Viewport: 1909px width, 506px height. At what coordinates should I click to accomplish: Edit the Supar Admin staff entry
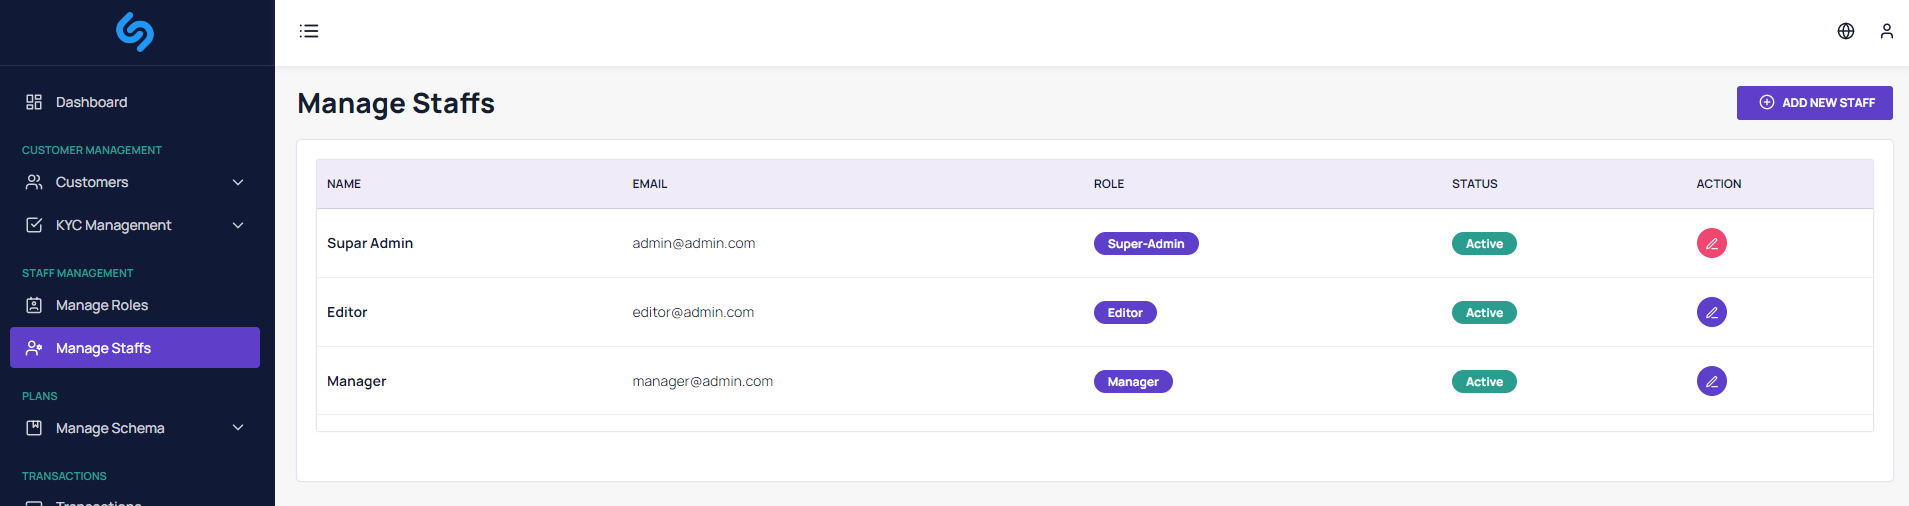[x=1711, y=243]
